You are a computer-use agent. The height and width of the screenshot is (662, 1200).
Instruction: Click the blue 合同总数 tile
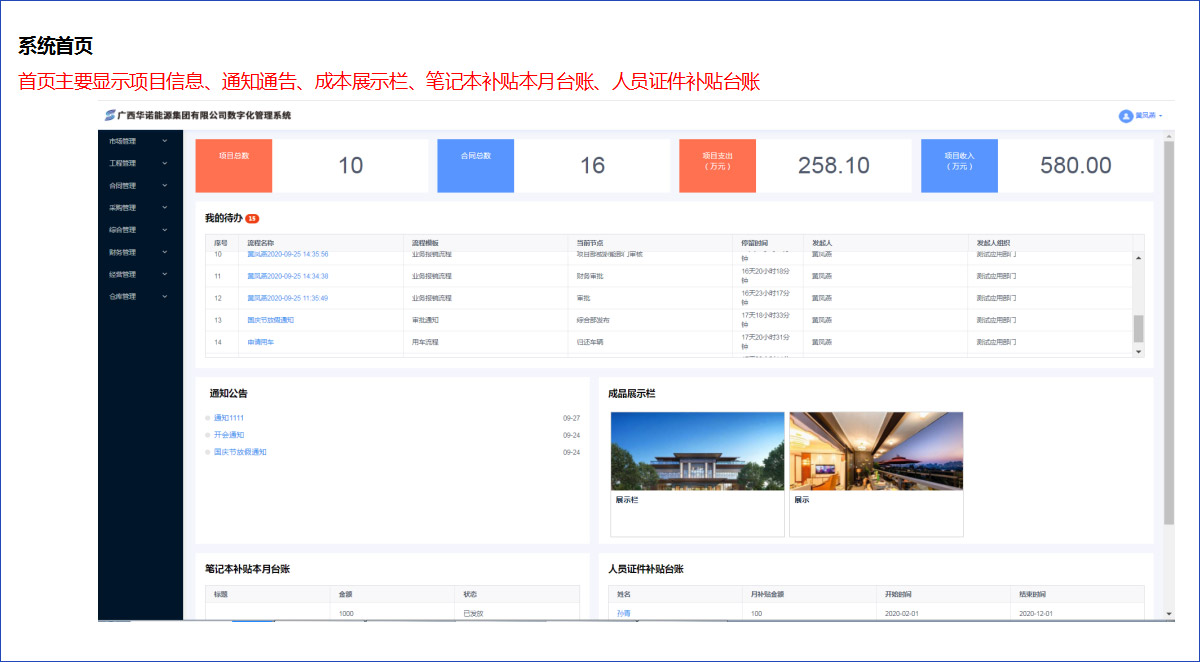pos(476,165)
